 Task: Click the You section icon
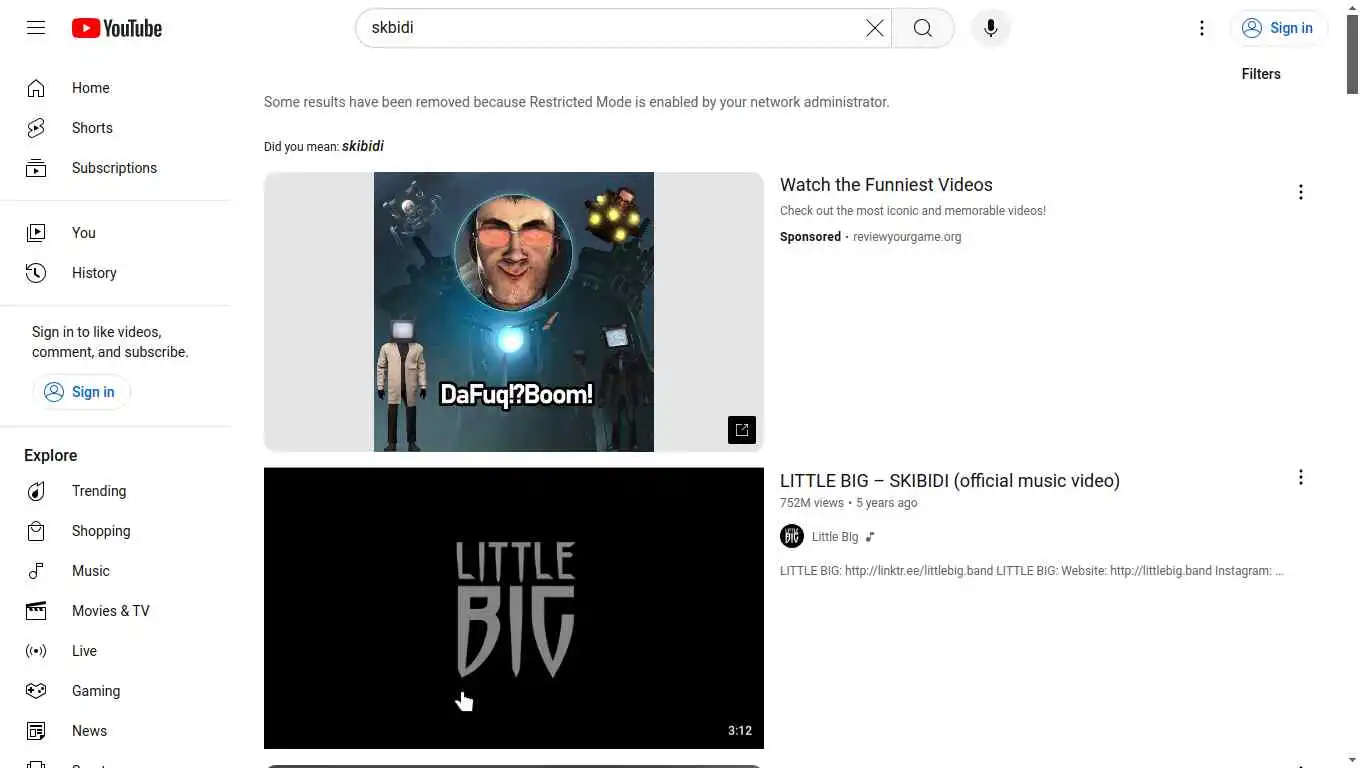36,233
